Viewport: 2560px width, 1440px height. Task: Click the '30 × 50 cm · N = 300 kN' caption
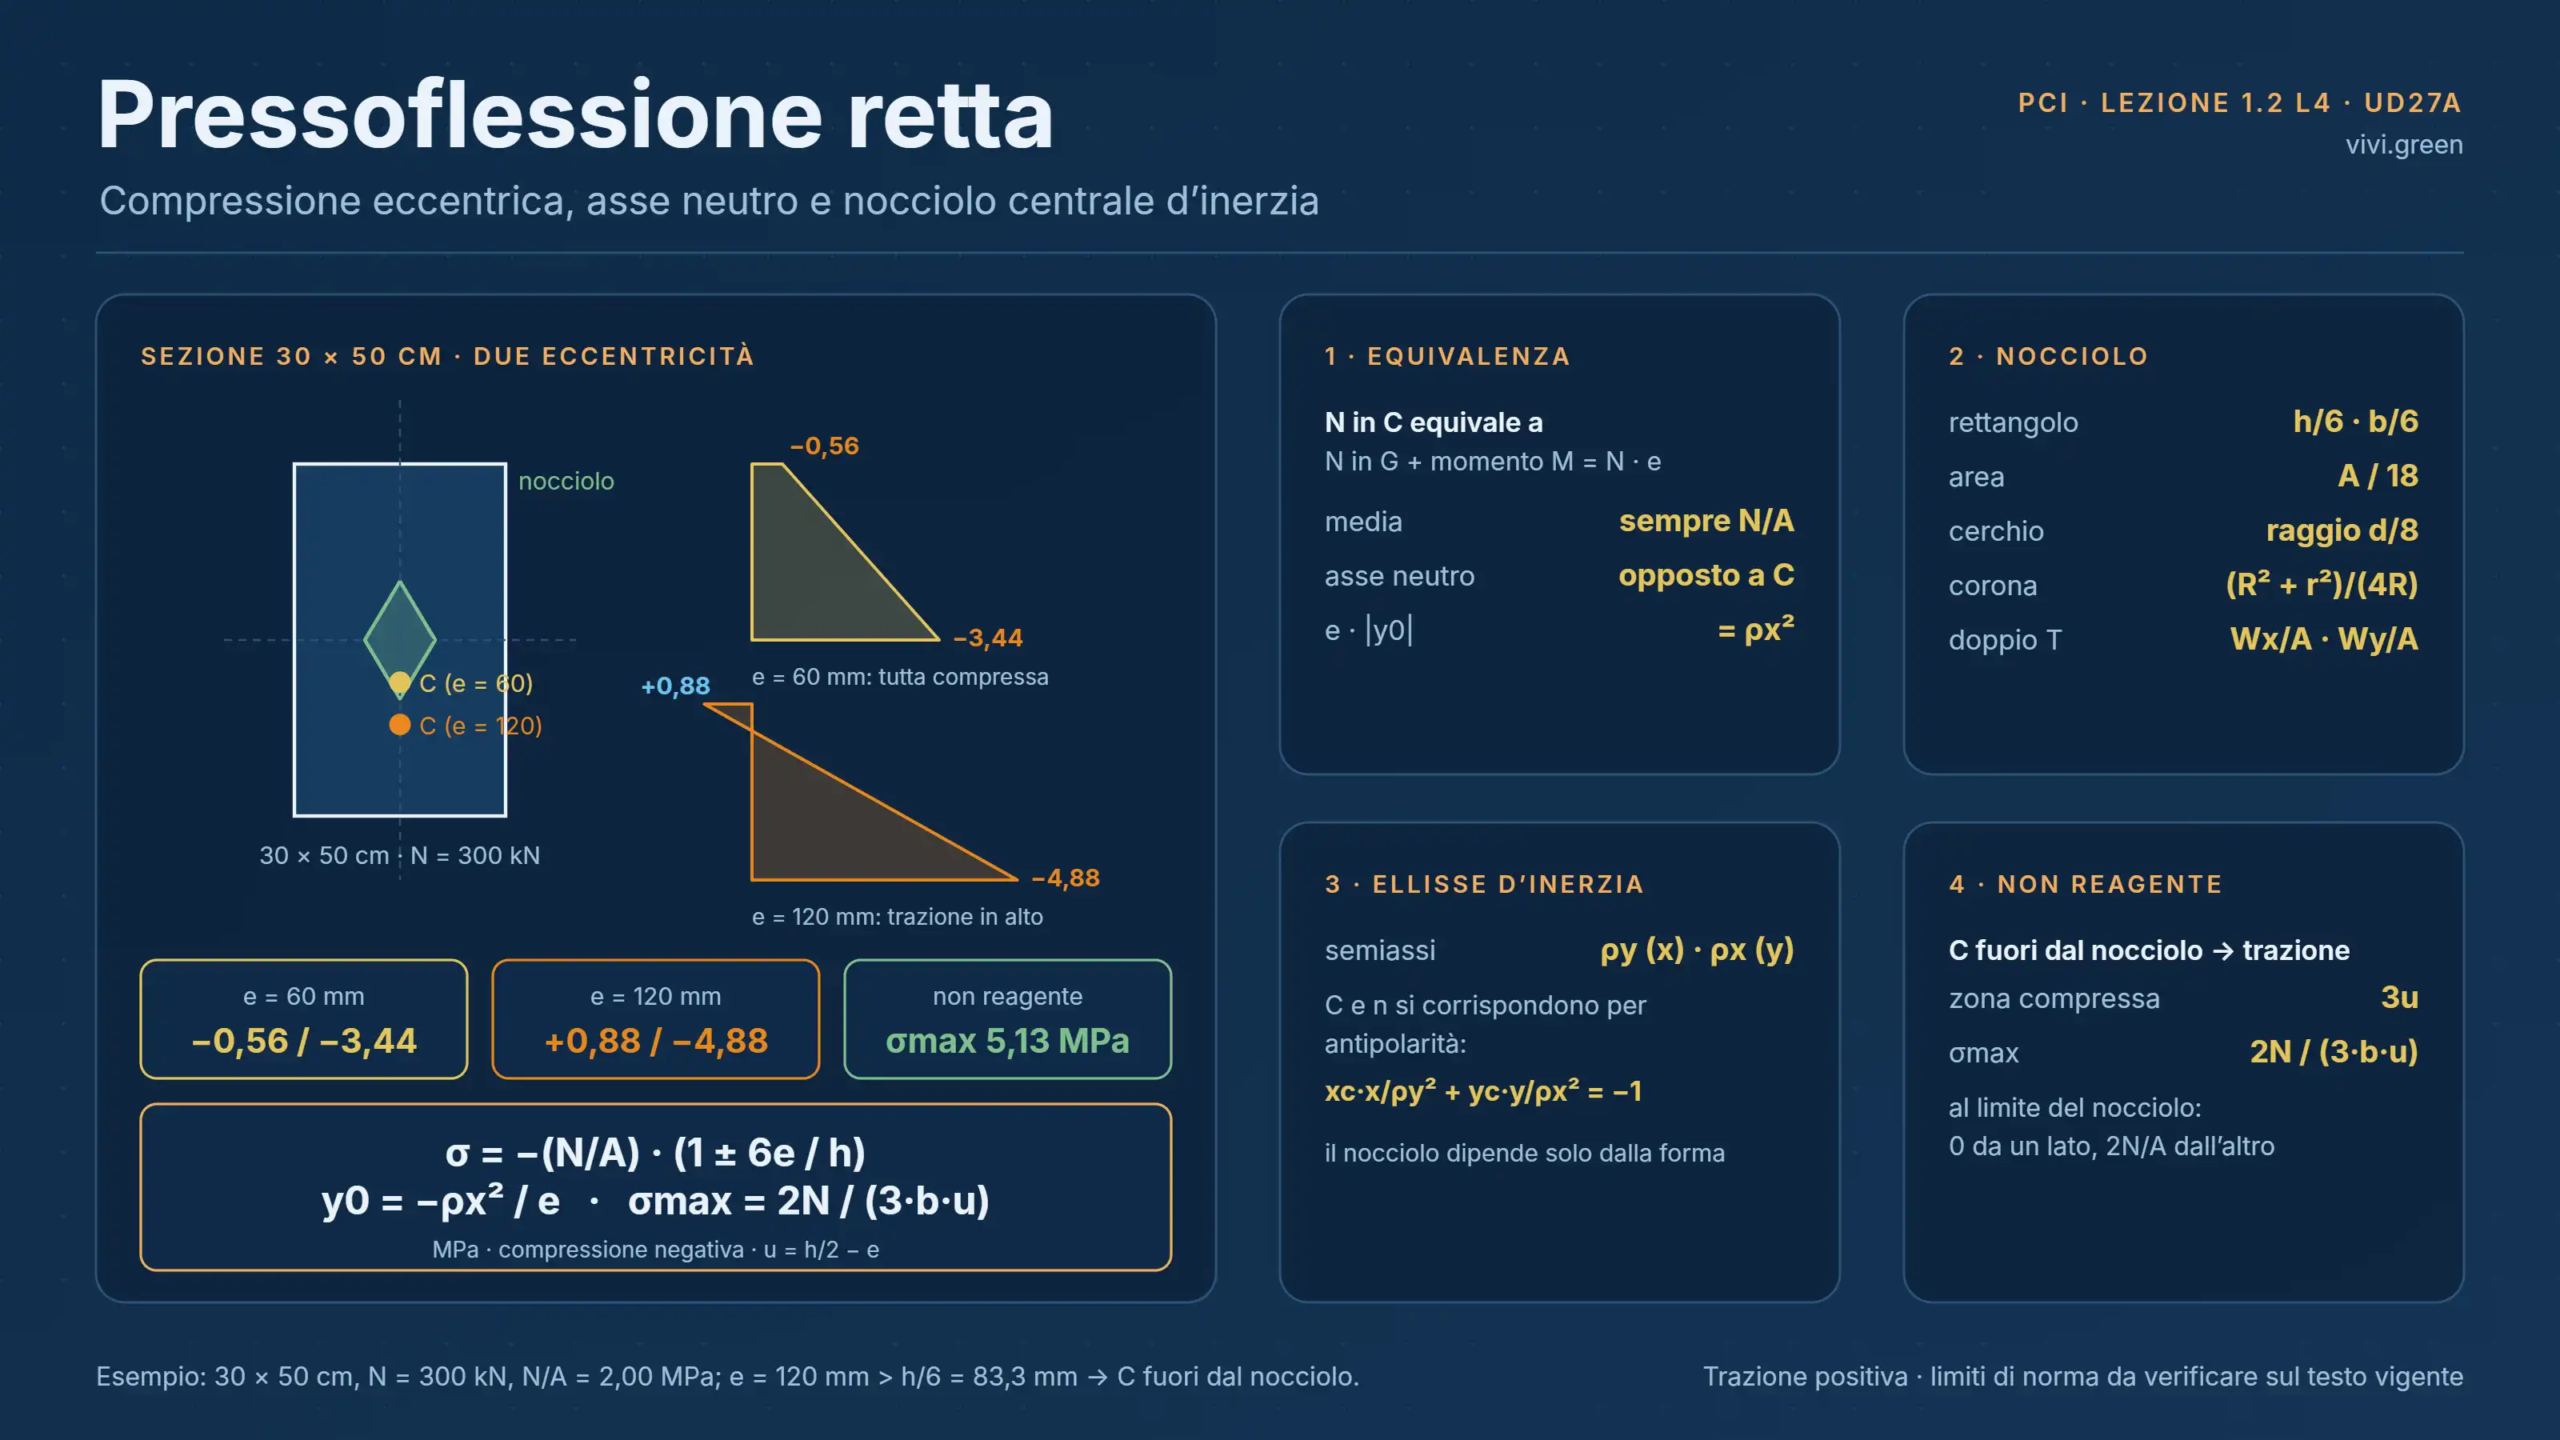tap(400, 856)
